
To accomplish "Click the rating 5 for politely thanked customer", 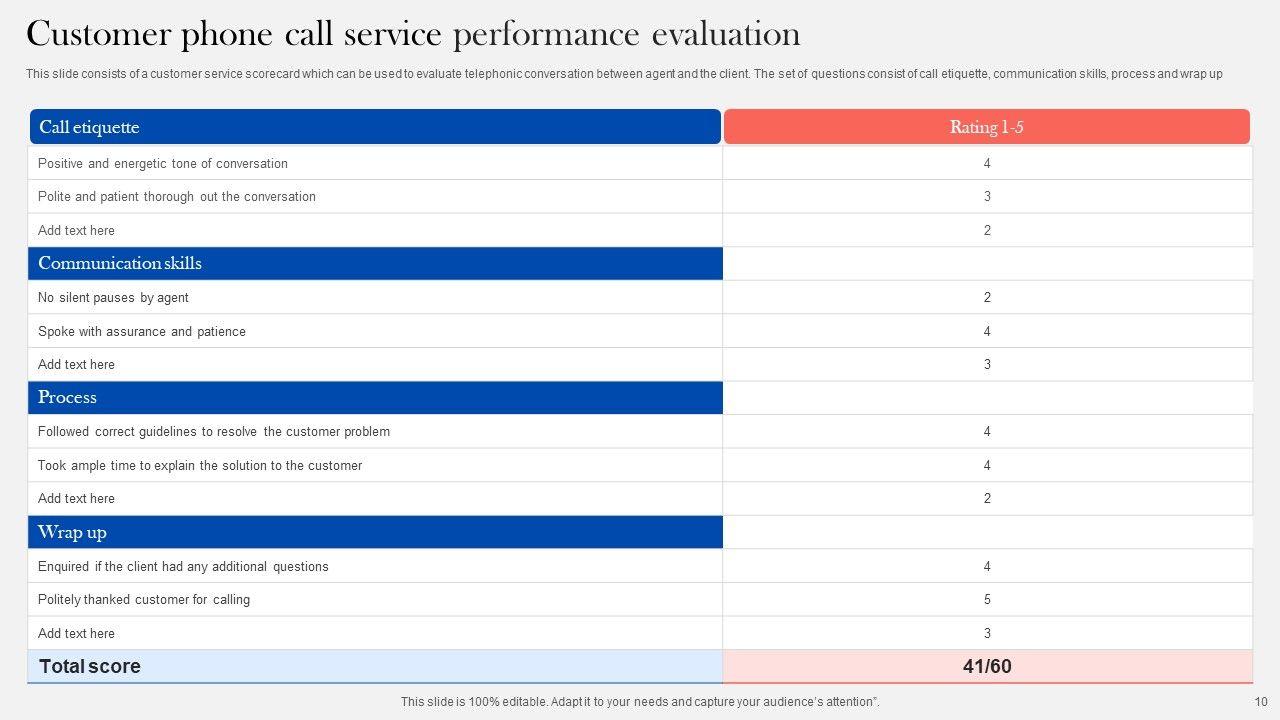I will point(987,600).
